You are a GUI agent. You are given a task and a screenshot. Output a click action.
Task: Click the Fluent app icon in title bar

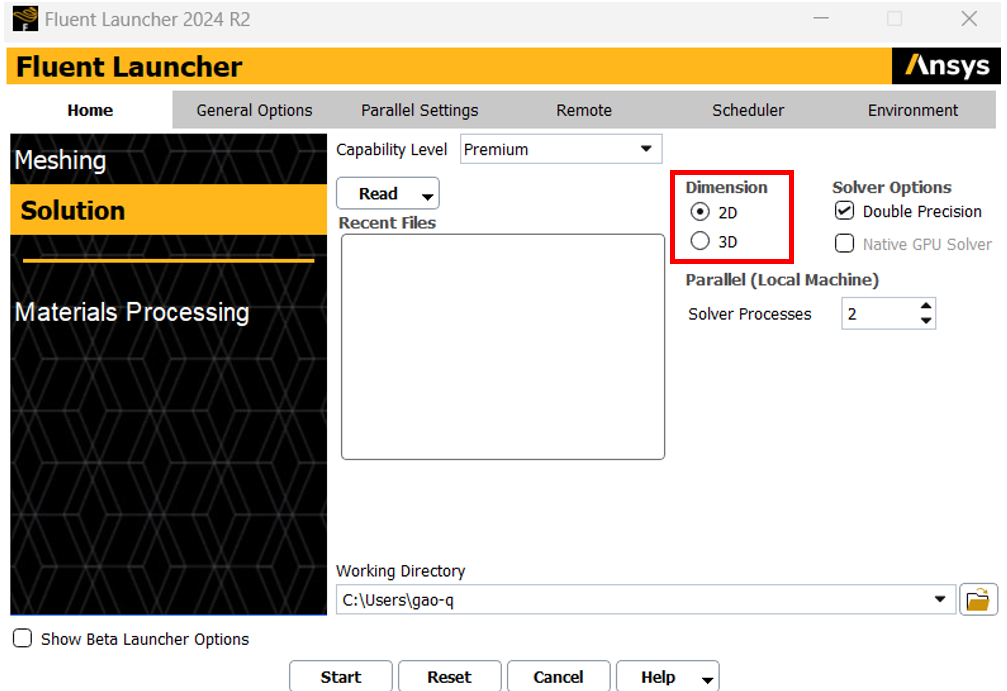click(x=25, y=19)
